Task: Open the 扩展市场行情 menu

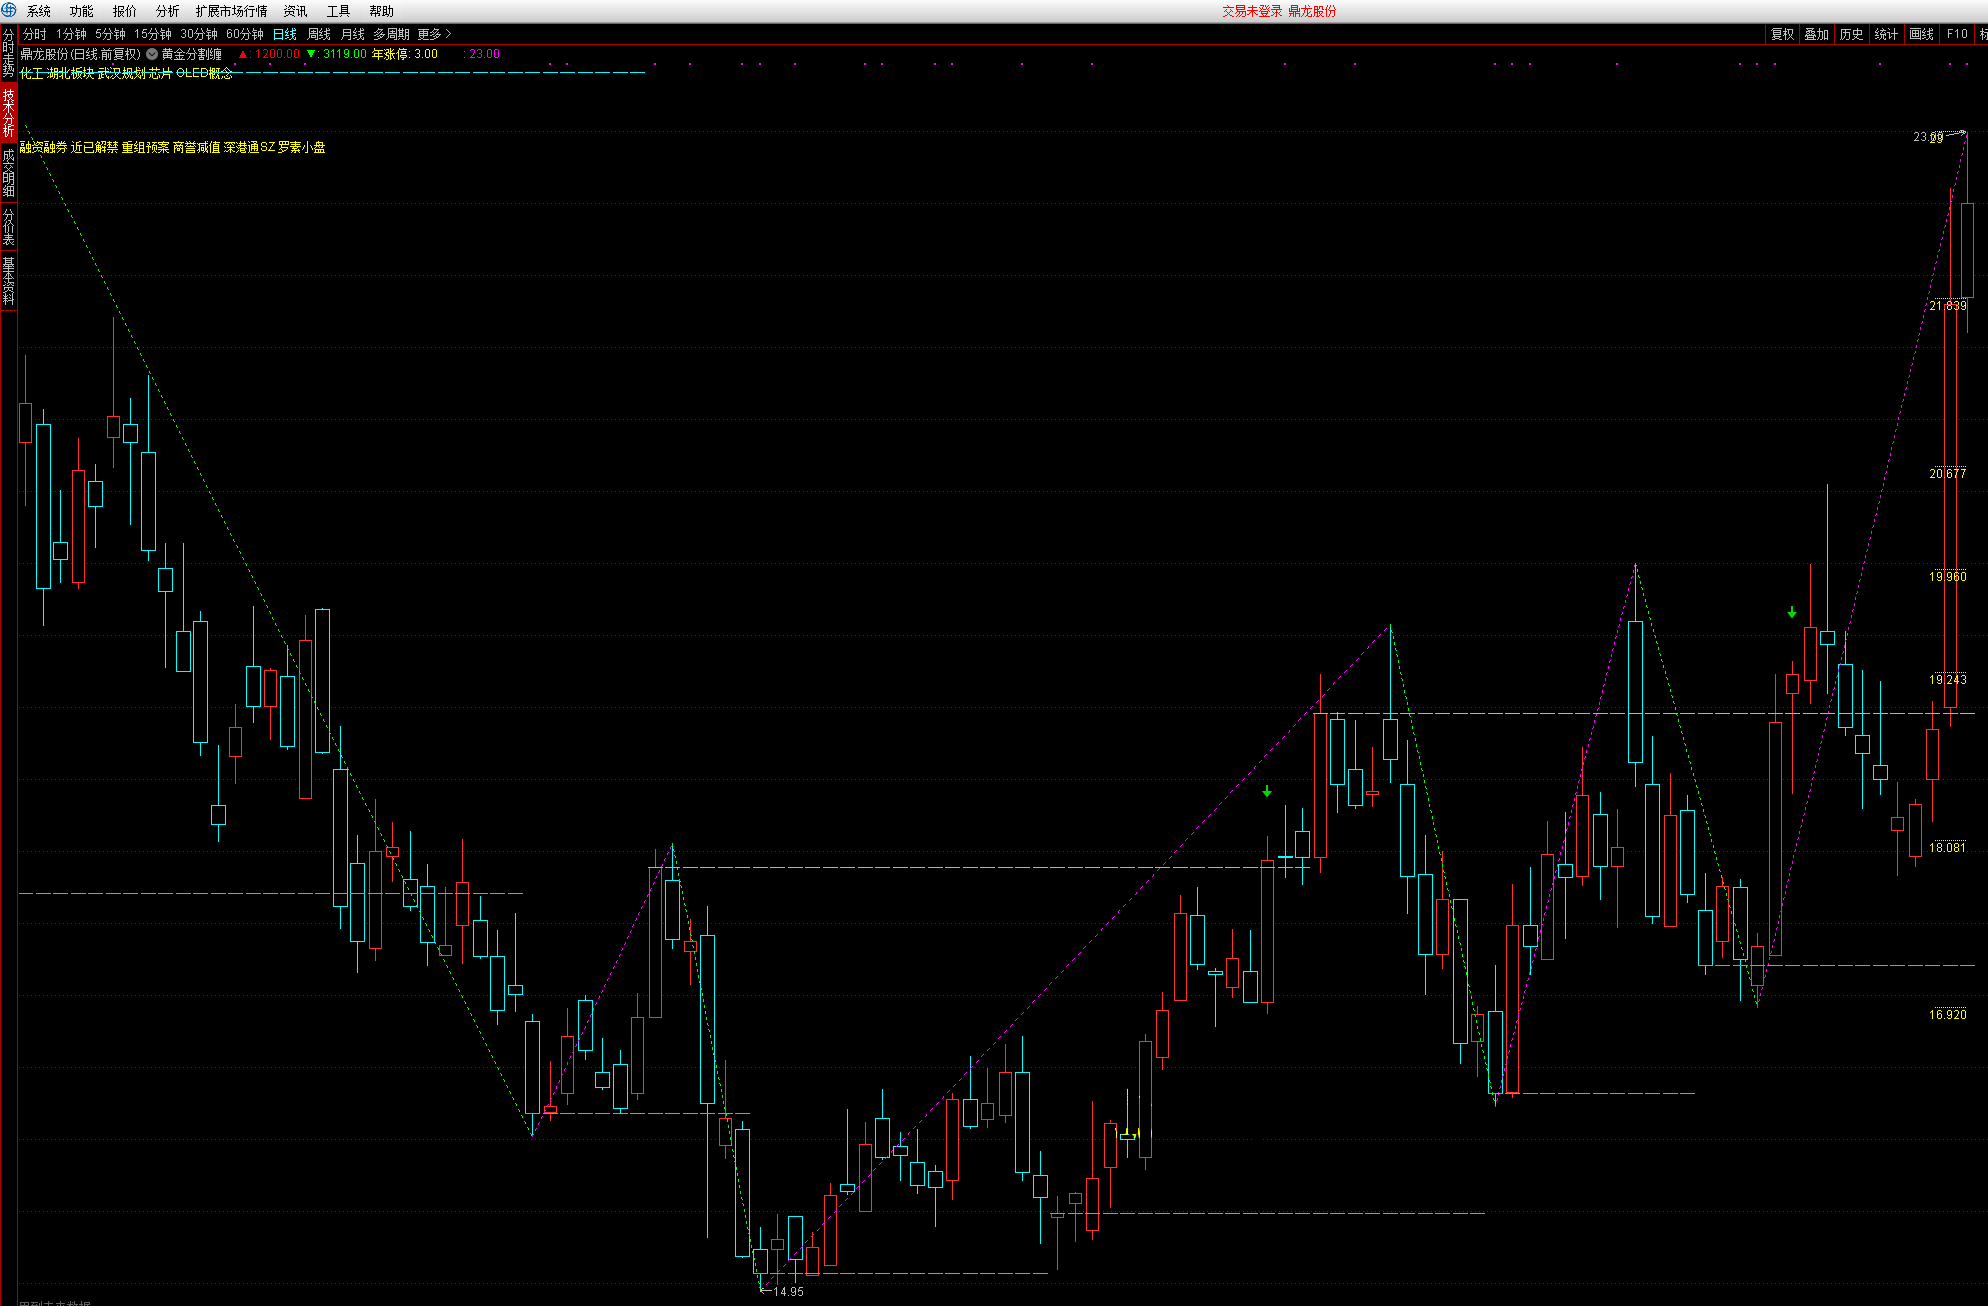Action: coord(232,11)
